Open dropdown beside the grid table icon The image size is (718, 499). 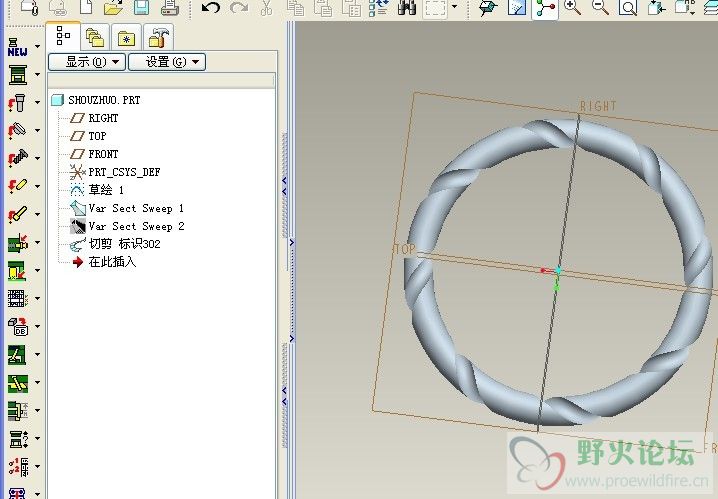tap(38, 298)
